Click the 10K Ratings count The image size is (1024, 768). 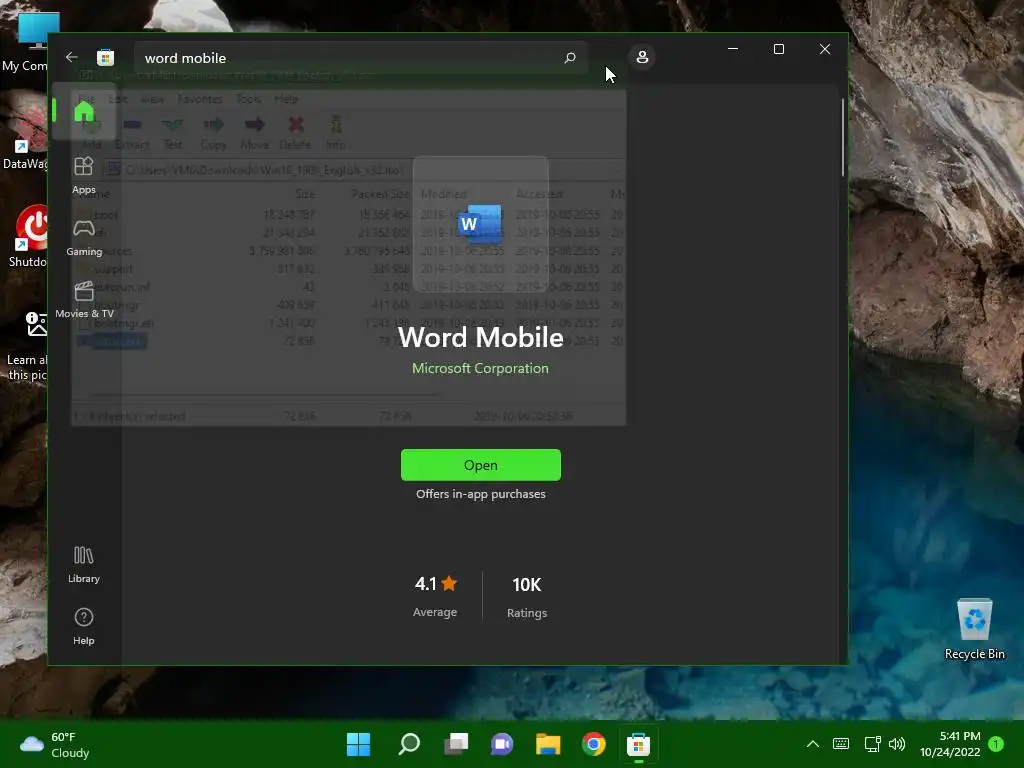point(526,596)
